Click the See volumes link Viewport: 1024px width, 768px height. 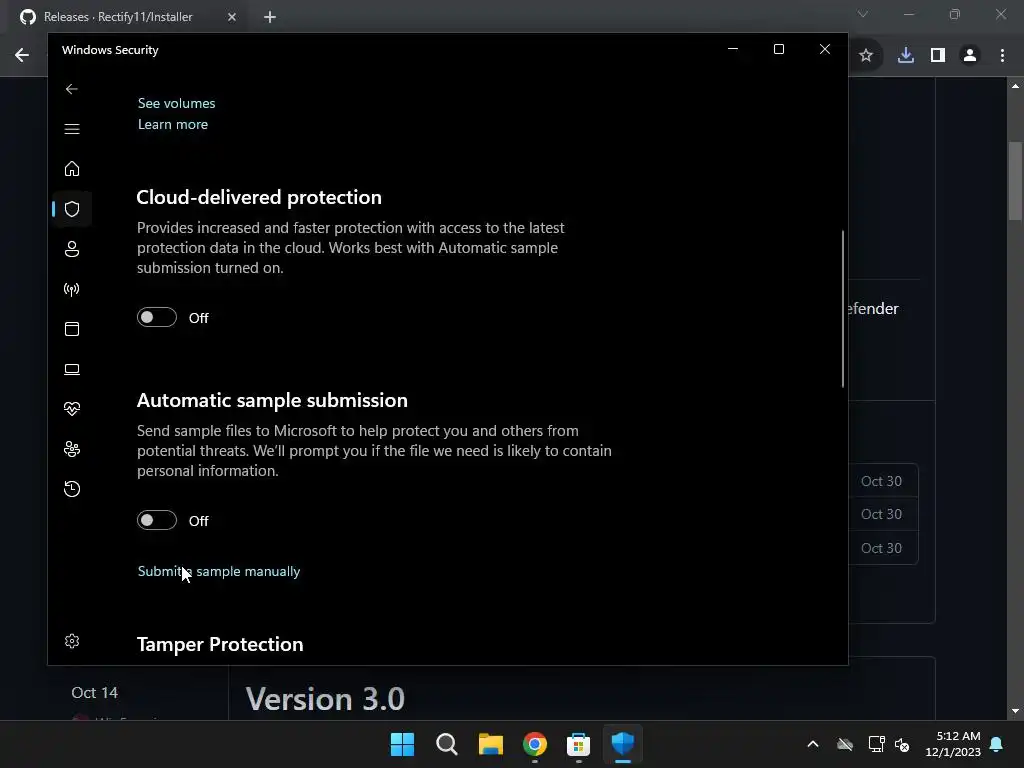click(176, 103)
